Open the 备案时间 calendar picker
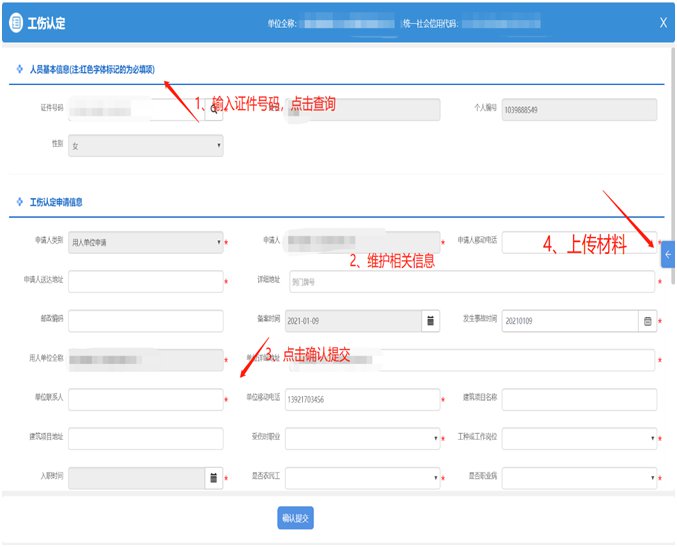Viewport: 677px width, 547px height. pos(430,321)
